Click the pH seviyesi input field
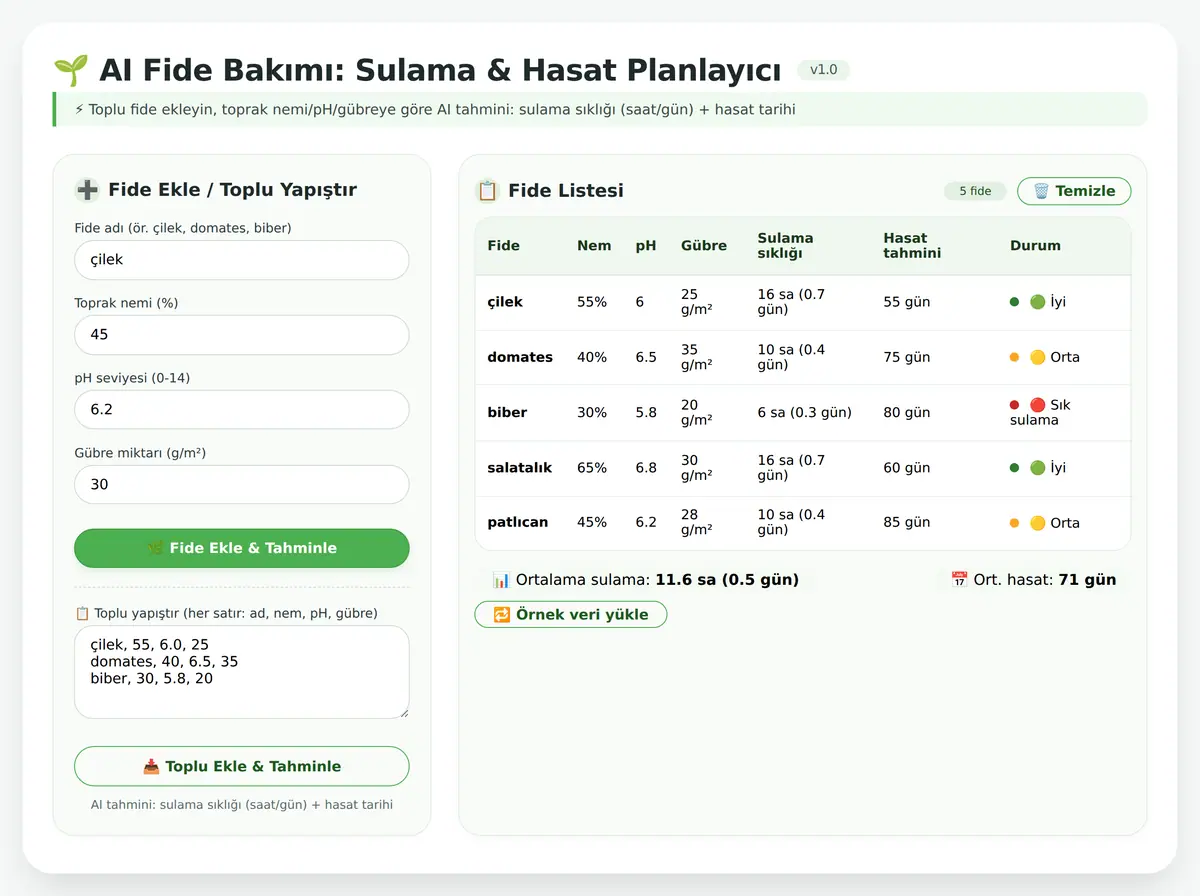This screenshot has height=896, width=1200. (x=242, y=410)
